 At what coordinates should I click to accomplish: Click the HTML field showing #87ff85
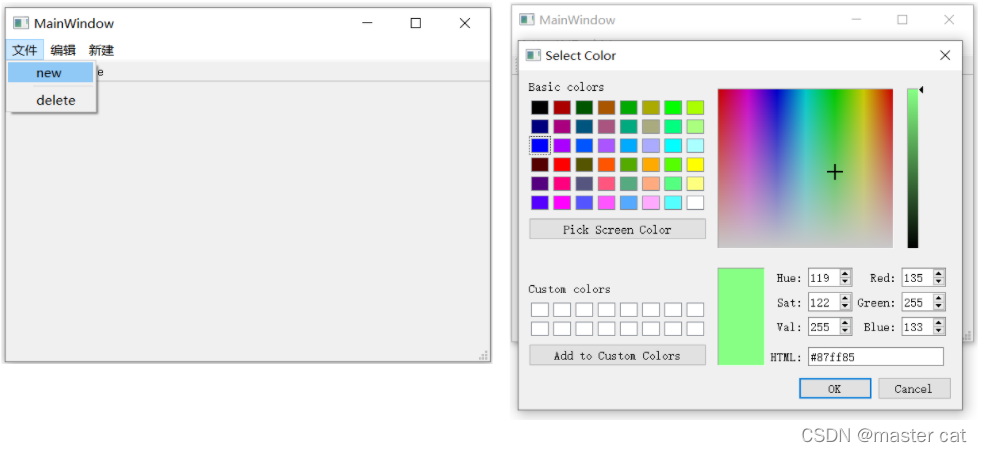876,357
